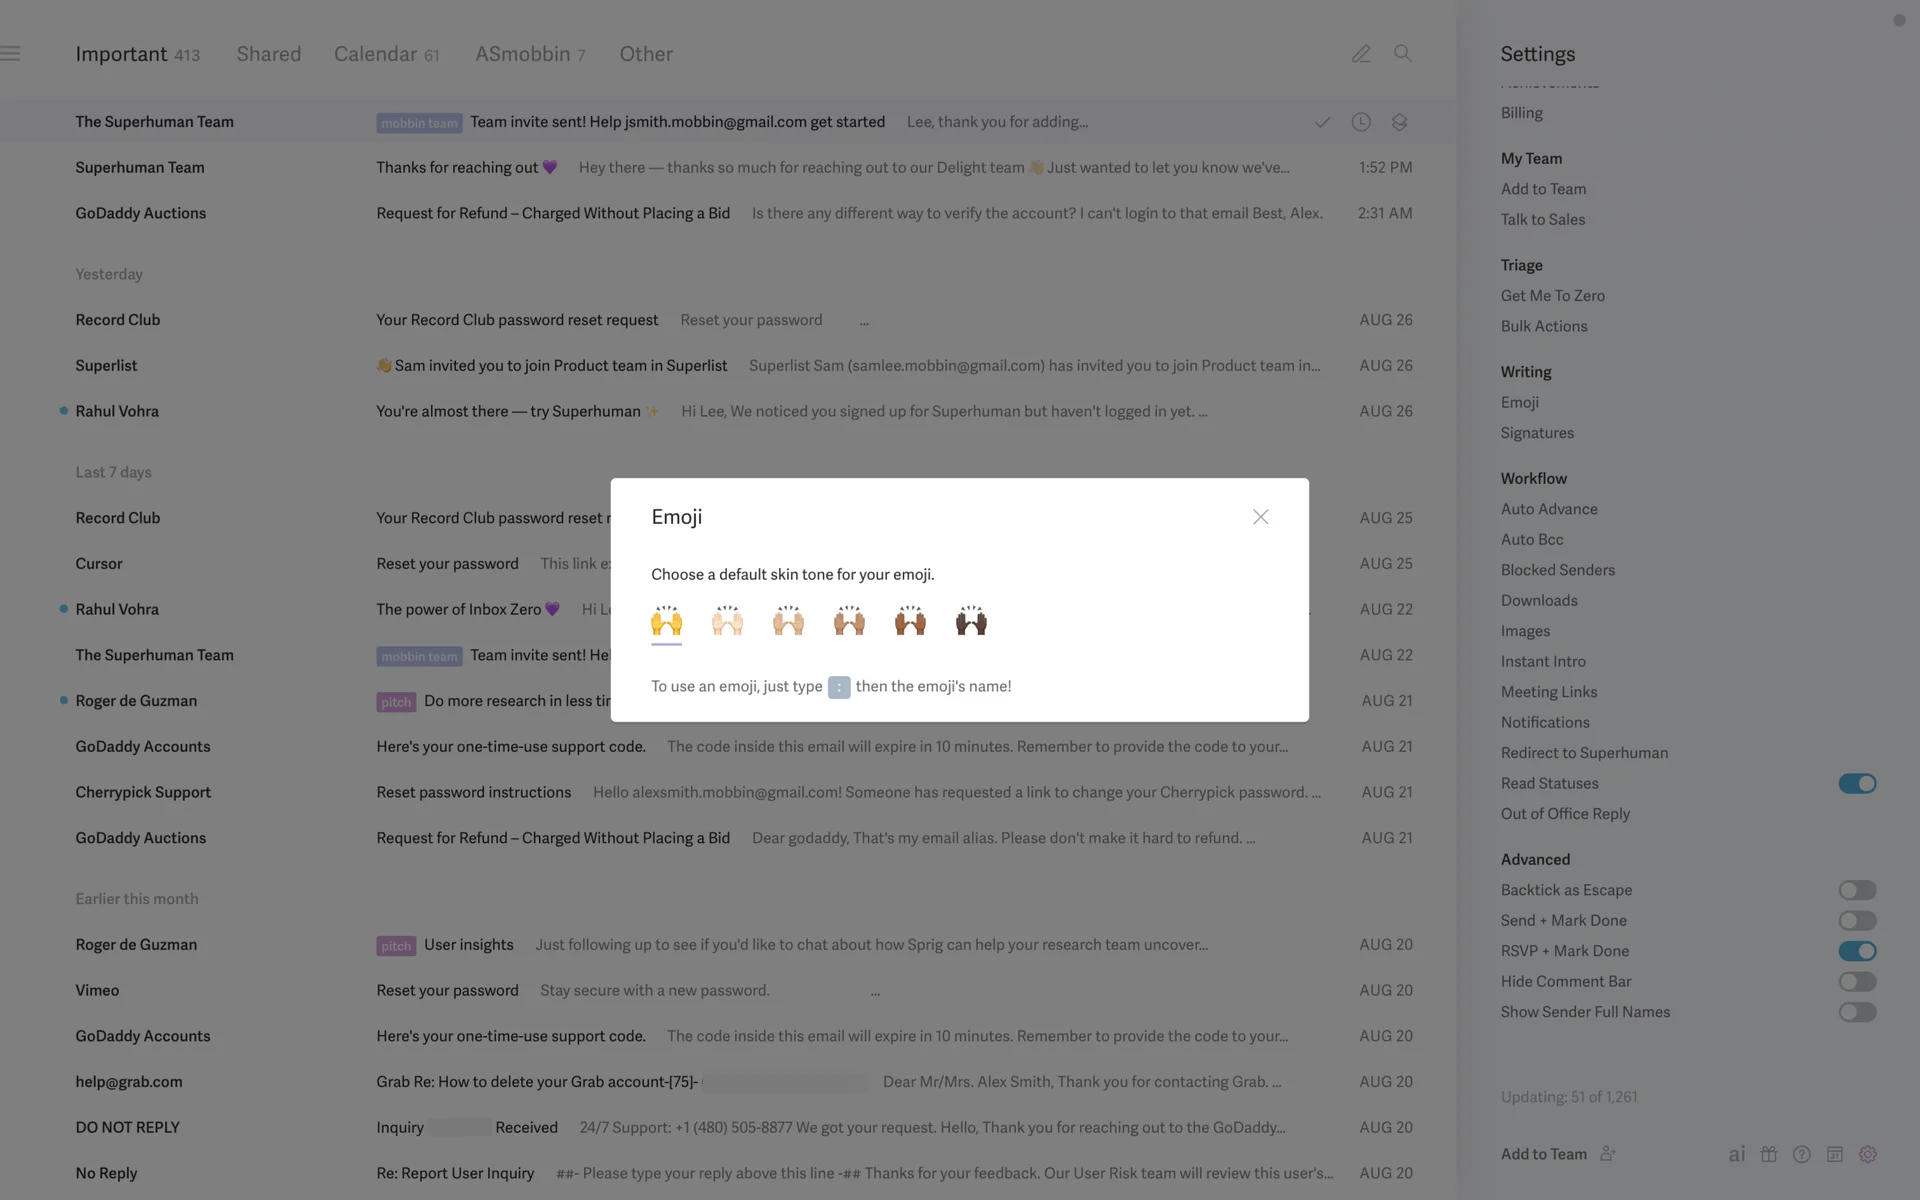1920x1200 pixels.
Task: Turn on Show Sender Full Names
Action: click(1857, 1012)
